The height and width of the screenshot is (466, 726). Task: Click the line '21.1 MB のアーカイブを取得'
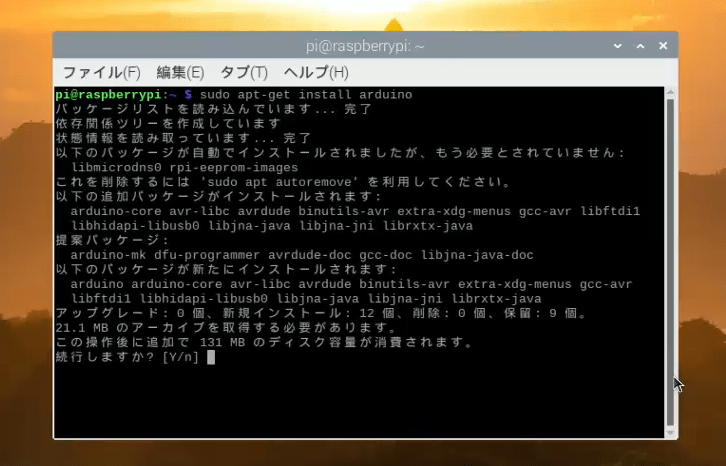click(226, 328)
